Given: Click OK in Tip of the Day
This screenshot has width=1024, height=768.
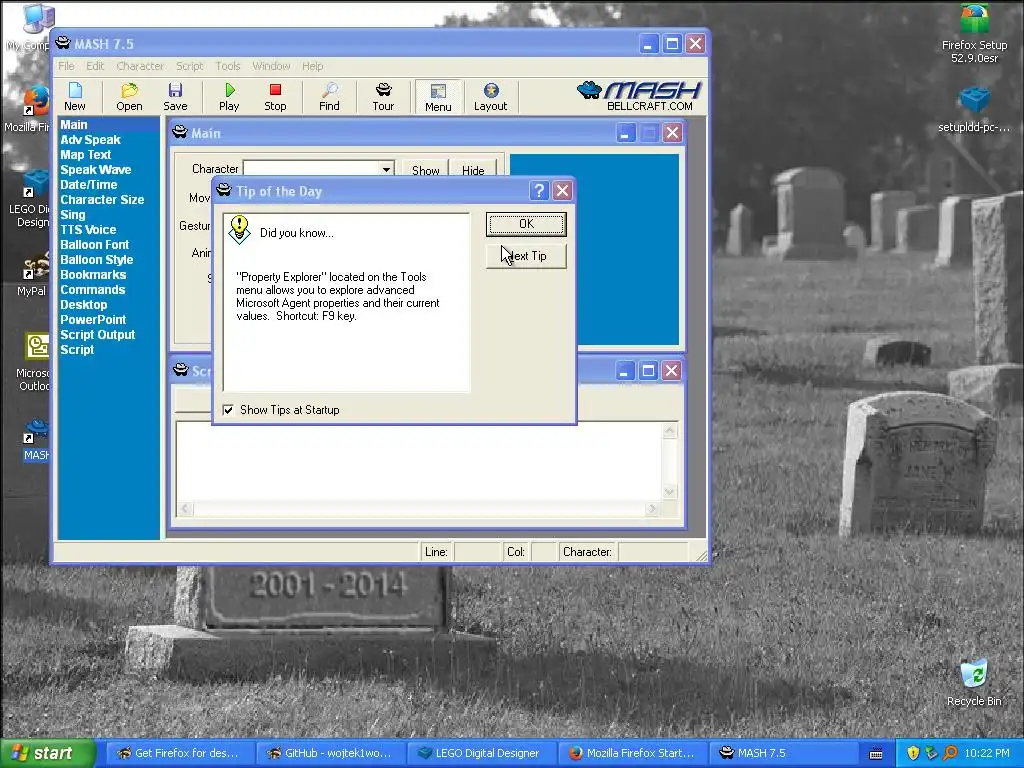Looking at the screenshot, I should [526, 224].
